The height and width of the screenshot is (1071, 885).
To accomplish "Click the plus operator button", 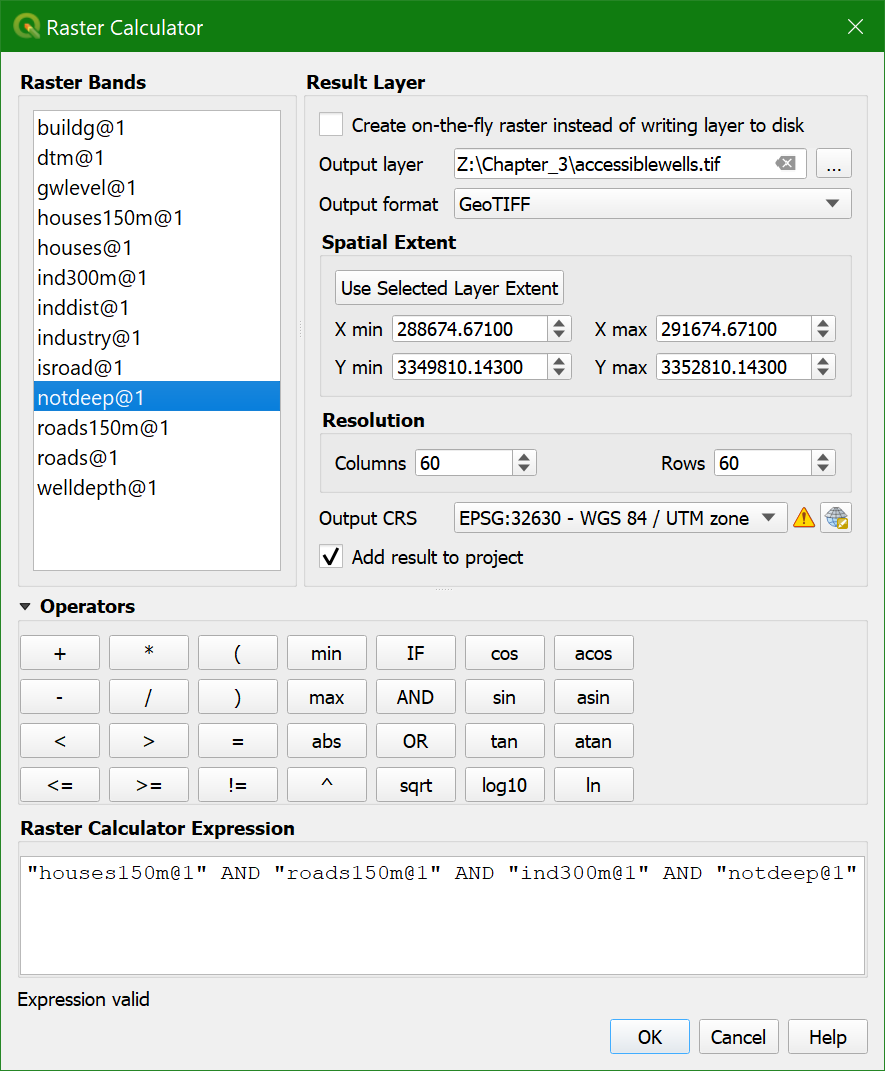I will point(60,653).
